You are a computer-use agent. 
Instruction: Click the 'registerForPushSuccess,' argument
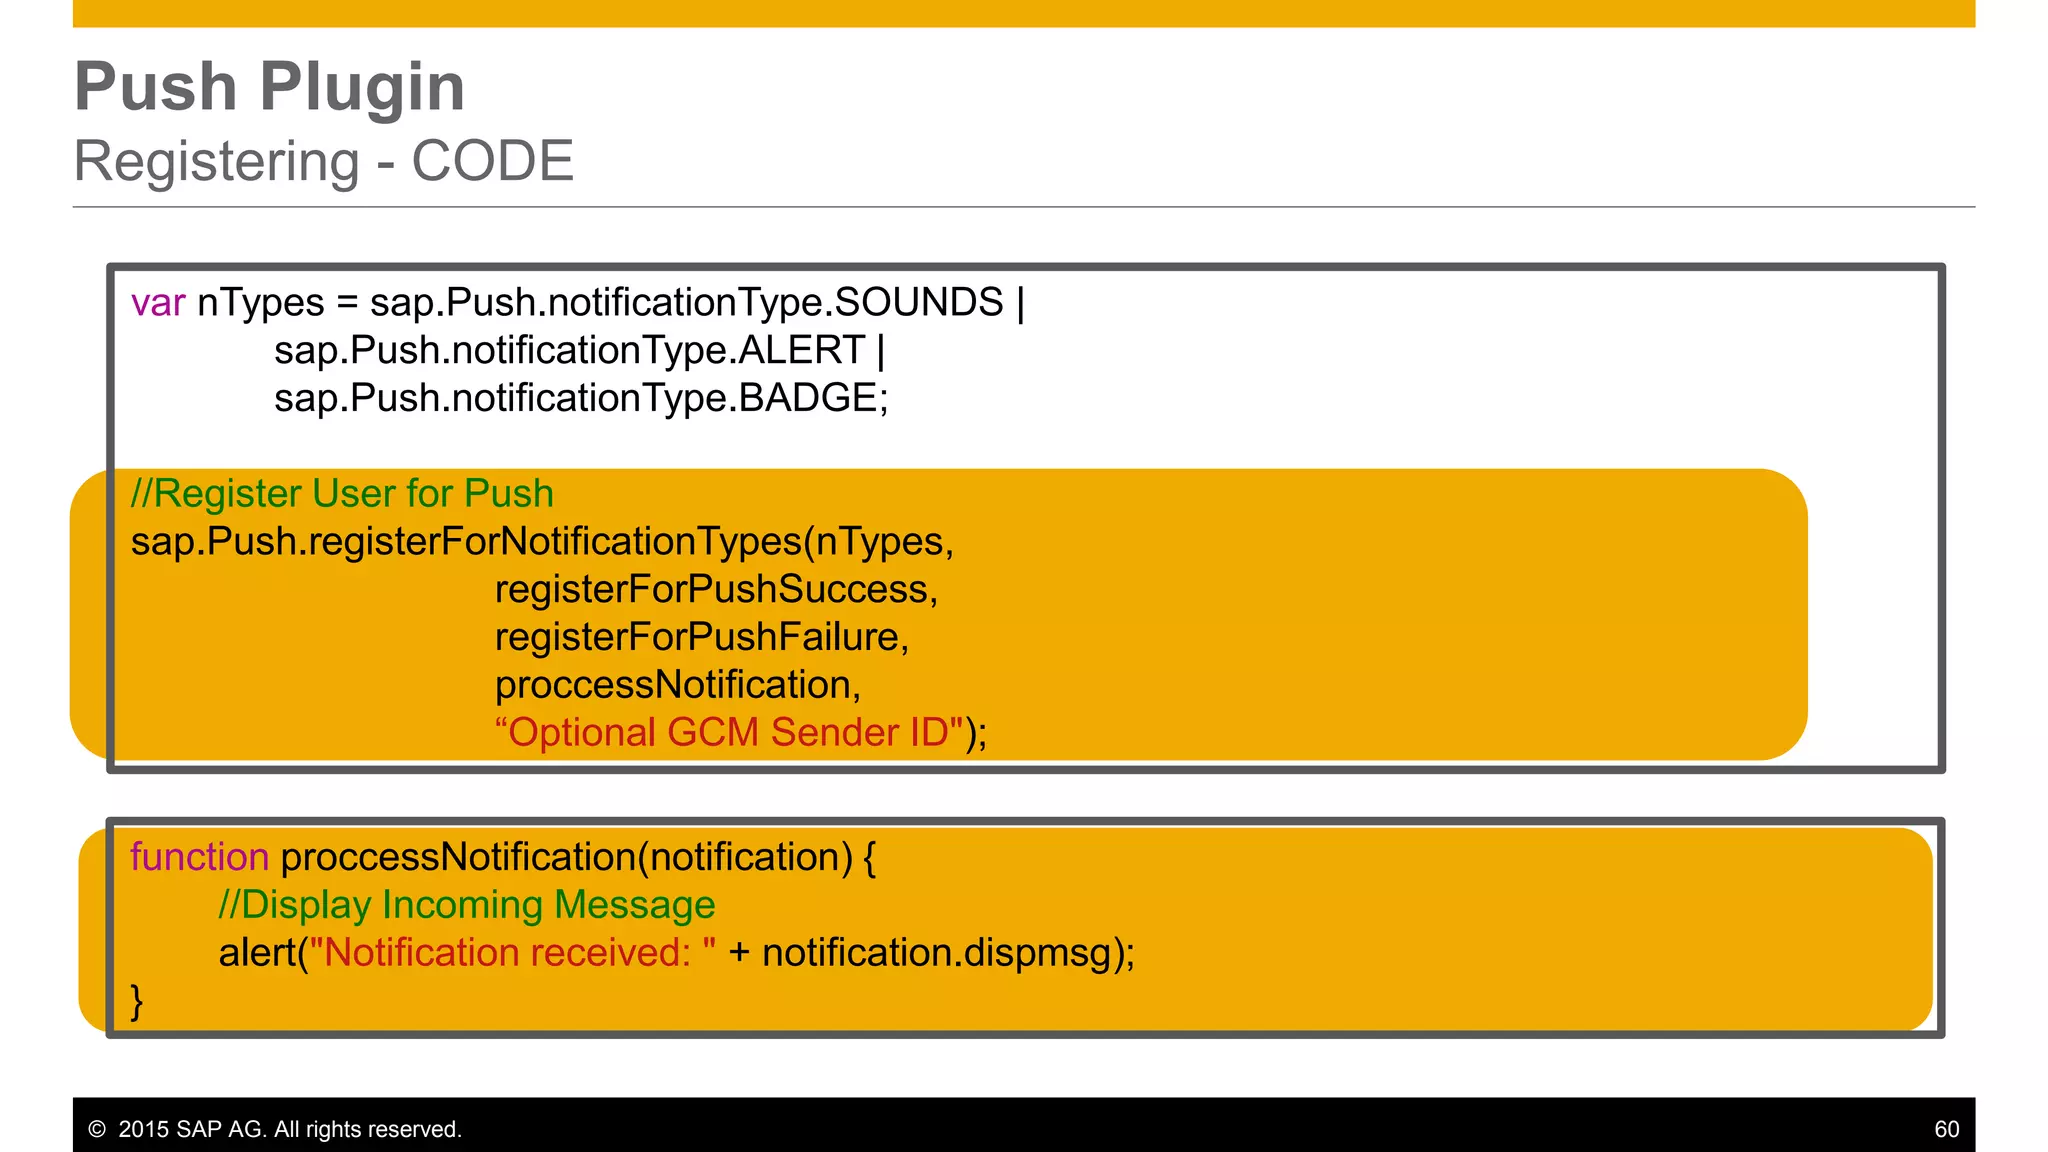(717, 590)
